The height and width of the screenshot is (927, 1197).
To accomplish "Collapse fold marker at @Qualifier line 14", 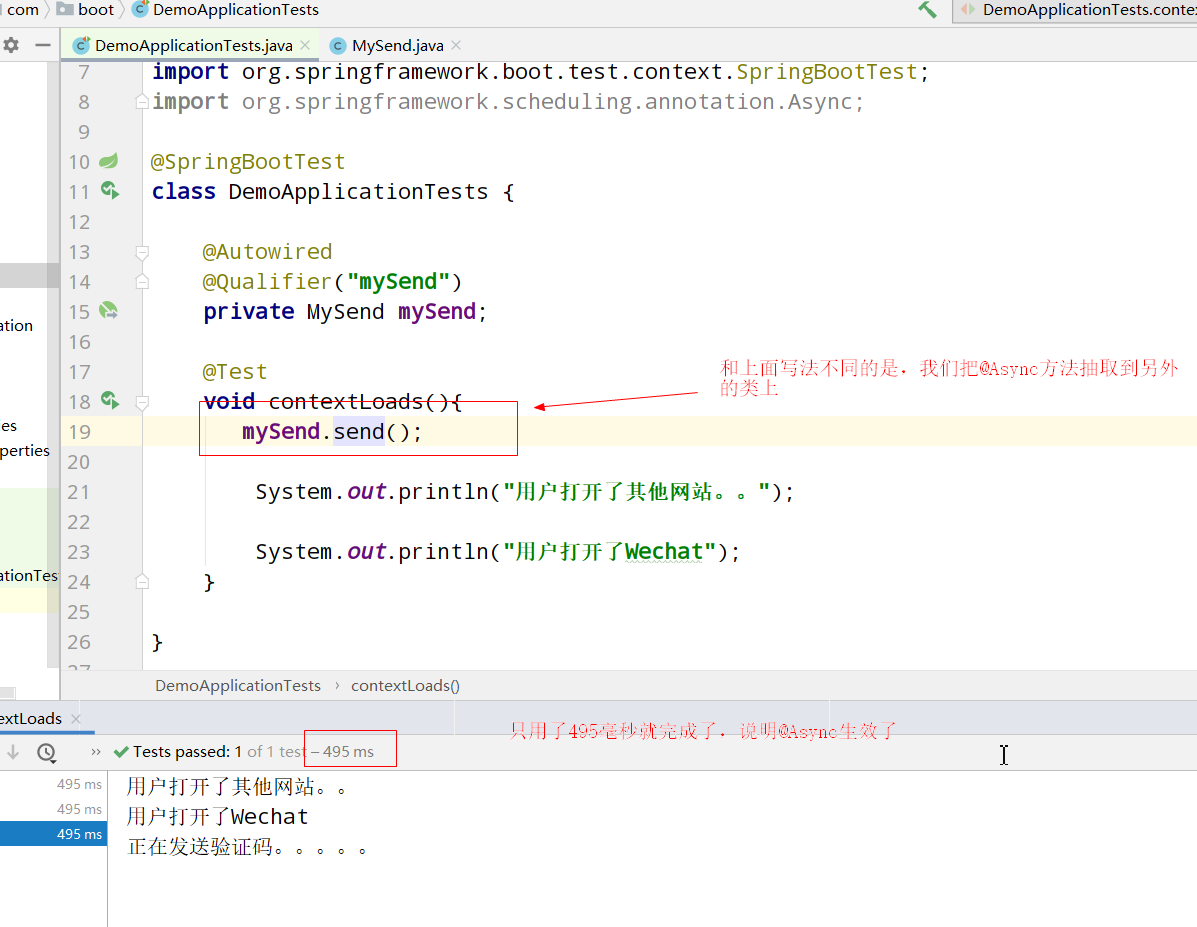I will pyautogui.click(x=142, y=282).
